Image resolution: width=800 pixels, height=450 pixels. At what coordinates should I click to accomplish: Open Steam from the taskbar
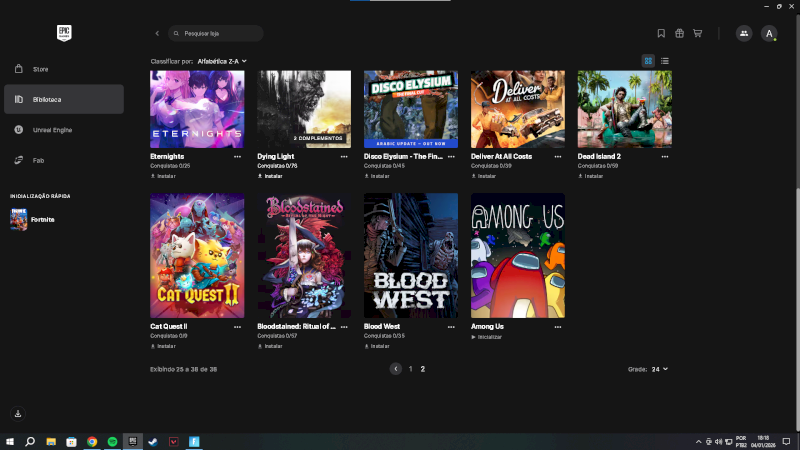coord(151,441)
